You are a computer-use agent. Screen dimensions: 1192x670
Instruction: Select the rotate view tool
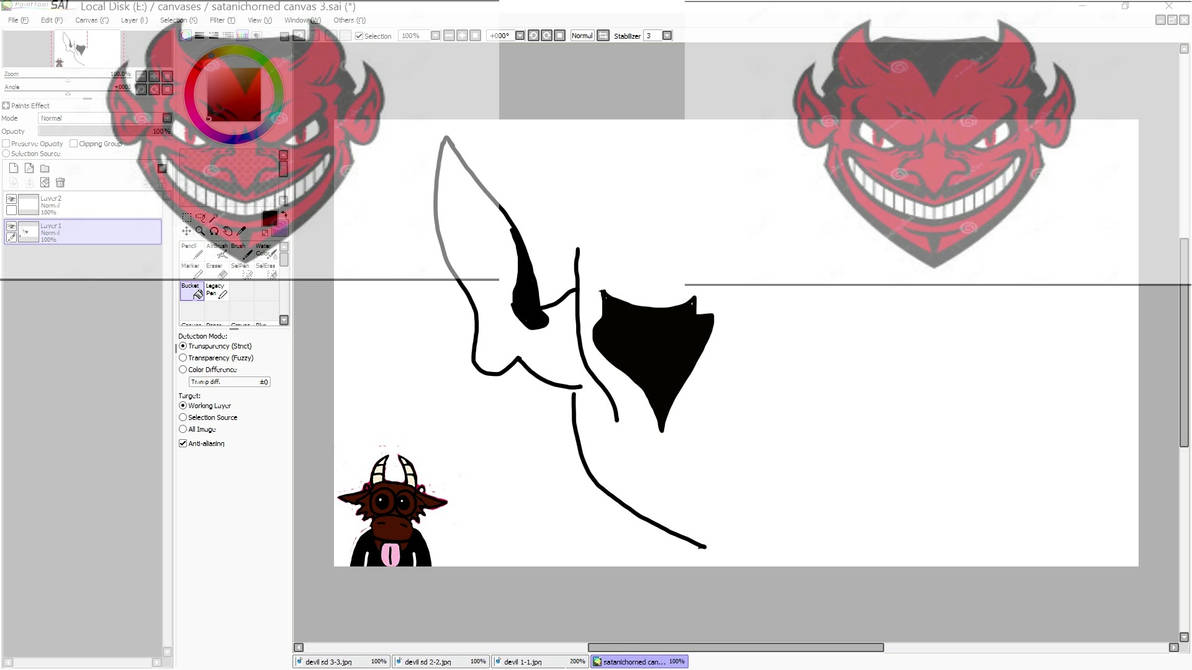[214, 230]
